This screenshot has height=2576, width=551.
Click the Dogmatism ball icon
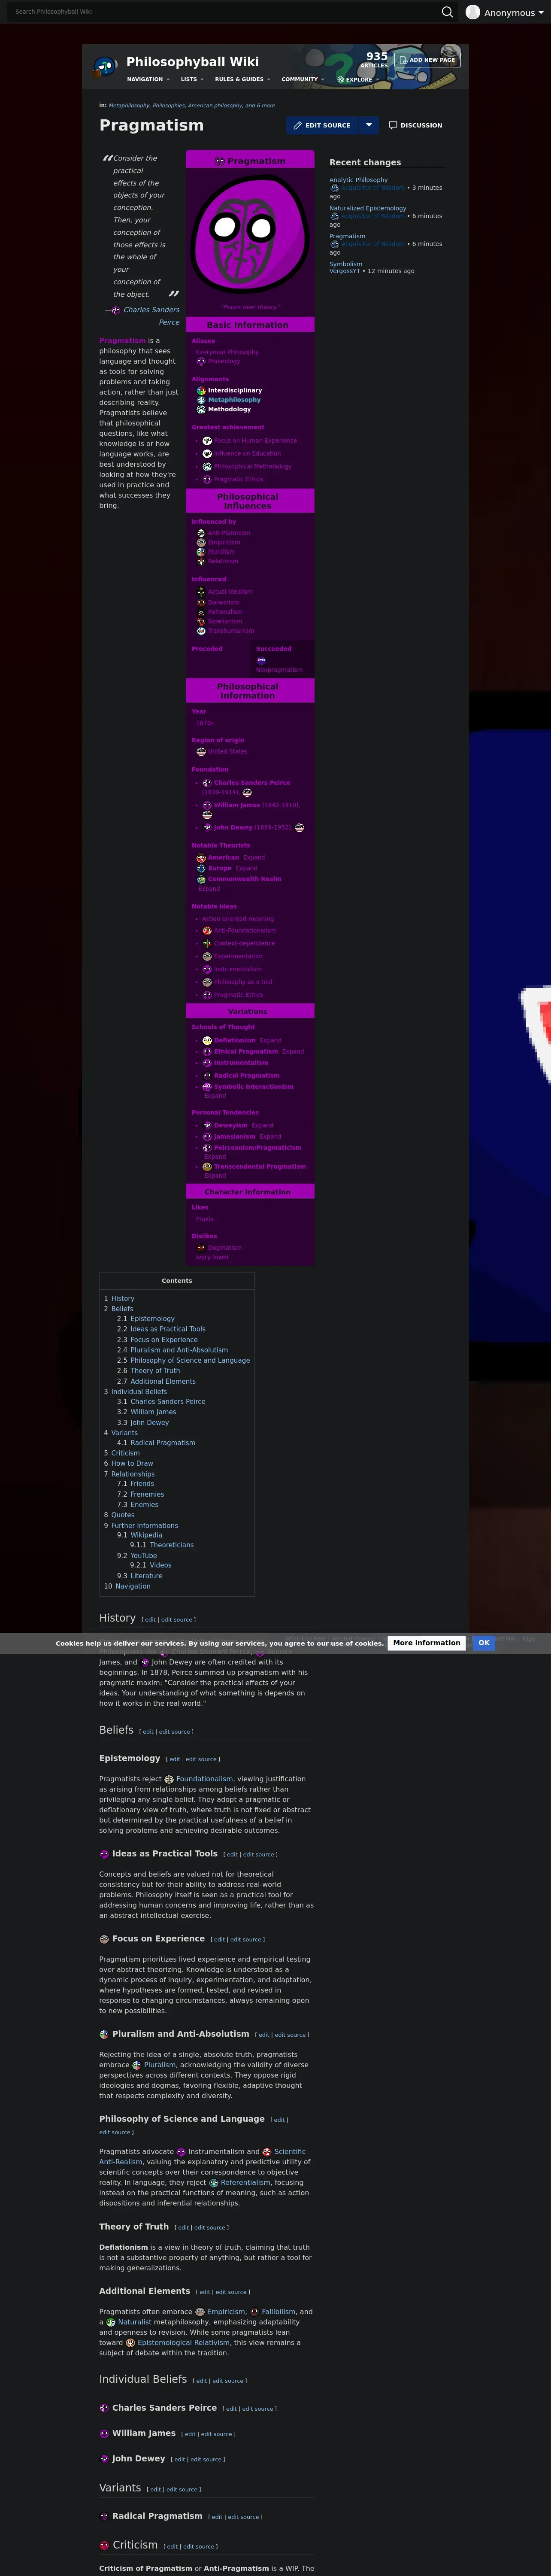(201, 1248)
